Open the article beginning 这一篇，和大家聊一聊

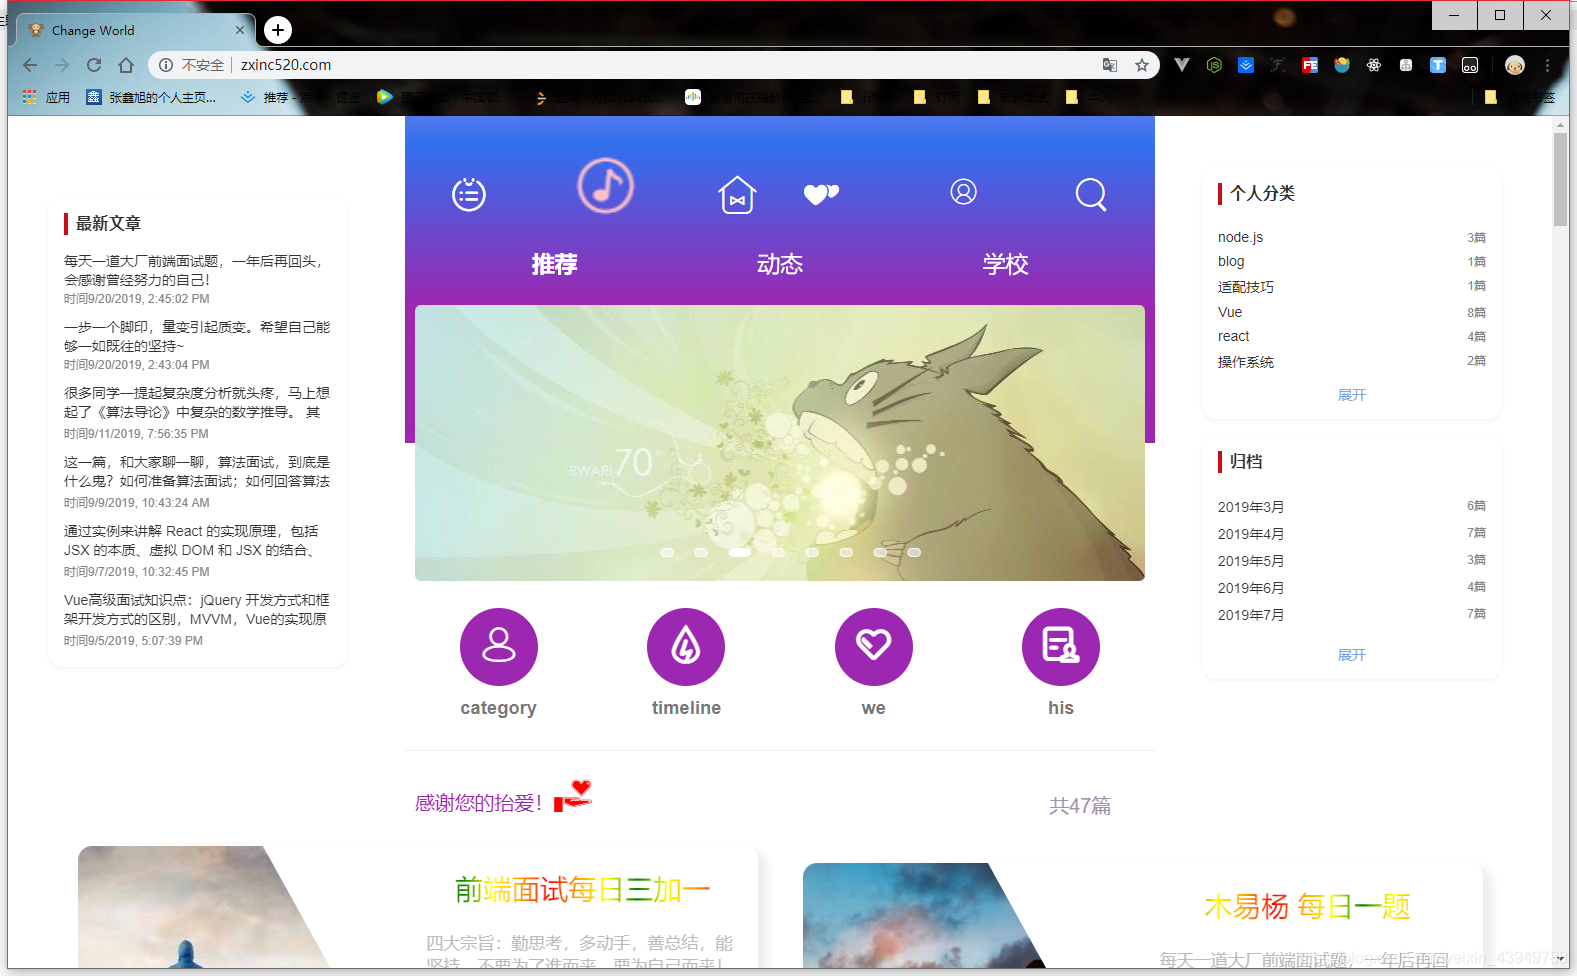196,471
